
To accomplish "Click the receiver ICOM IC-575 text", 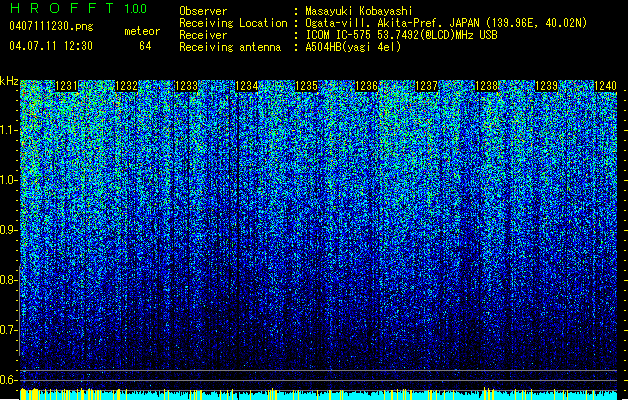I will click(x=401, y=35).
